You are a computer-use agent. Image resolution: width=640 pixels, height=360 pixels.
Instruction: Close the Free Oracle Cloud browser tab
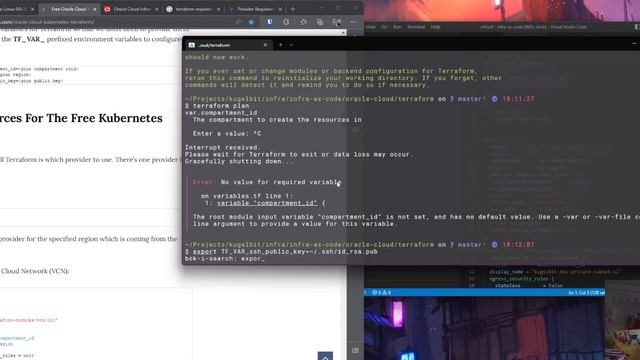95,9
